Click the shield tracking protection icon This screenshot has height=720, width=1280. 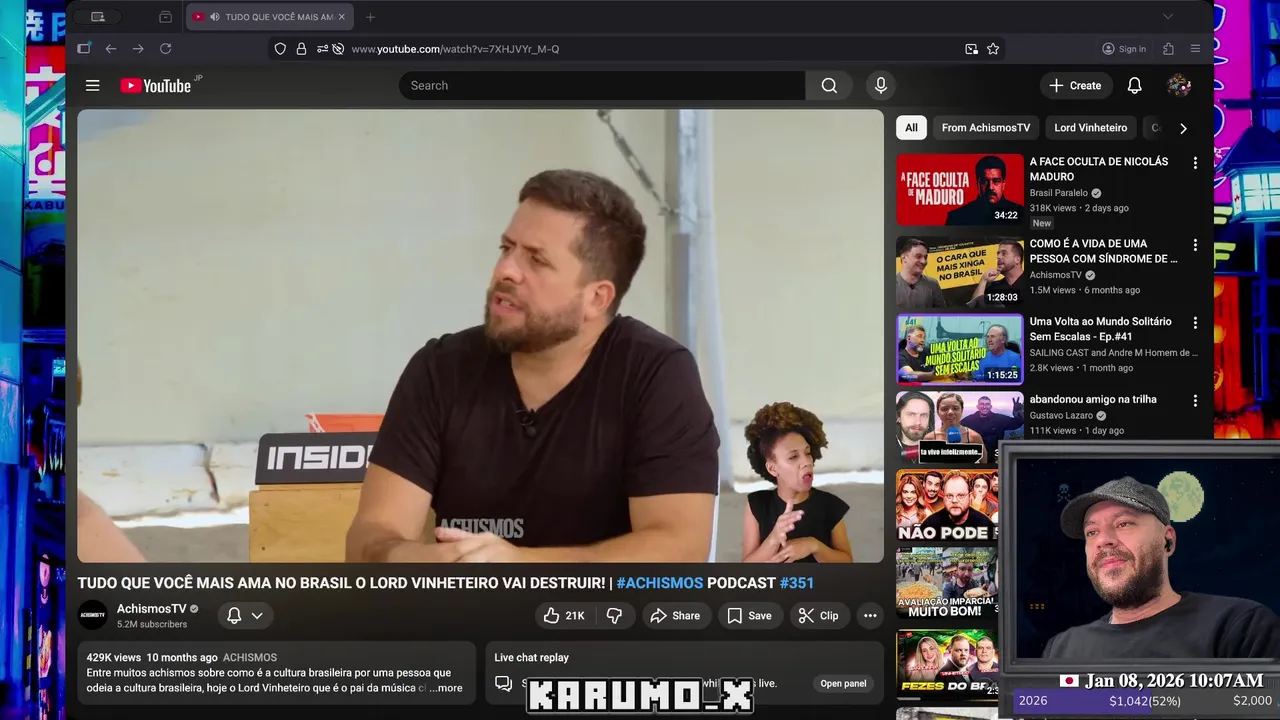point(280,49)
